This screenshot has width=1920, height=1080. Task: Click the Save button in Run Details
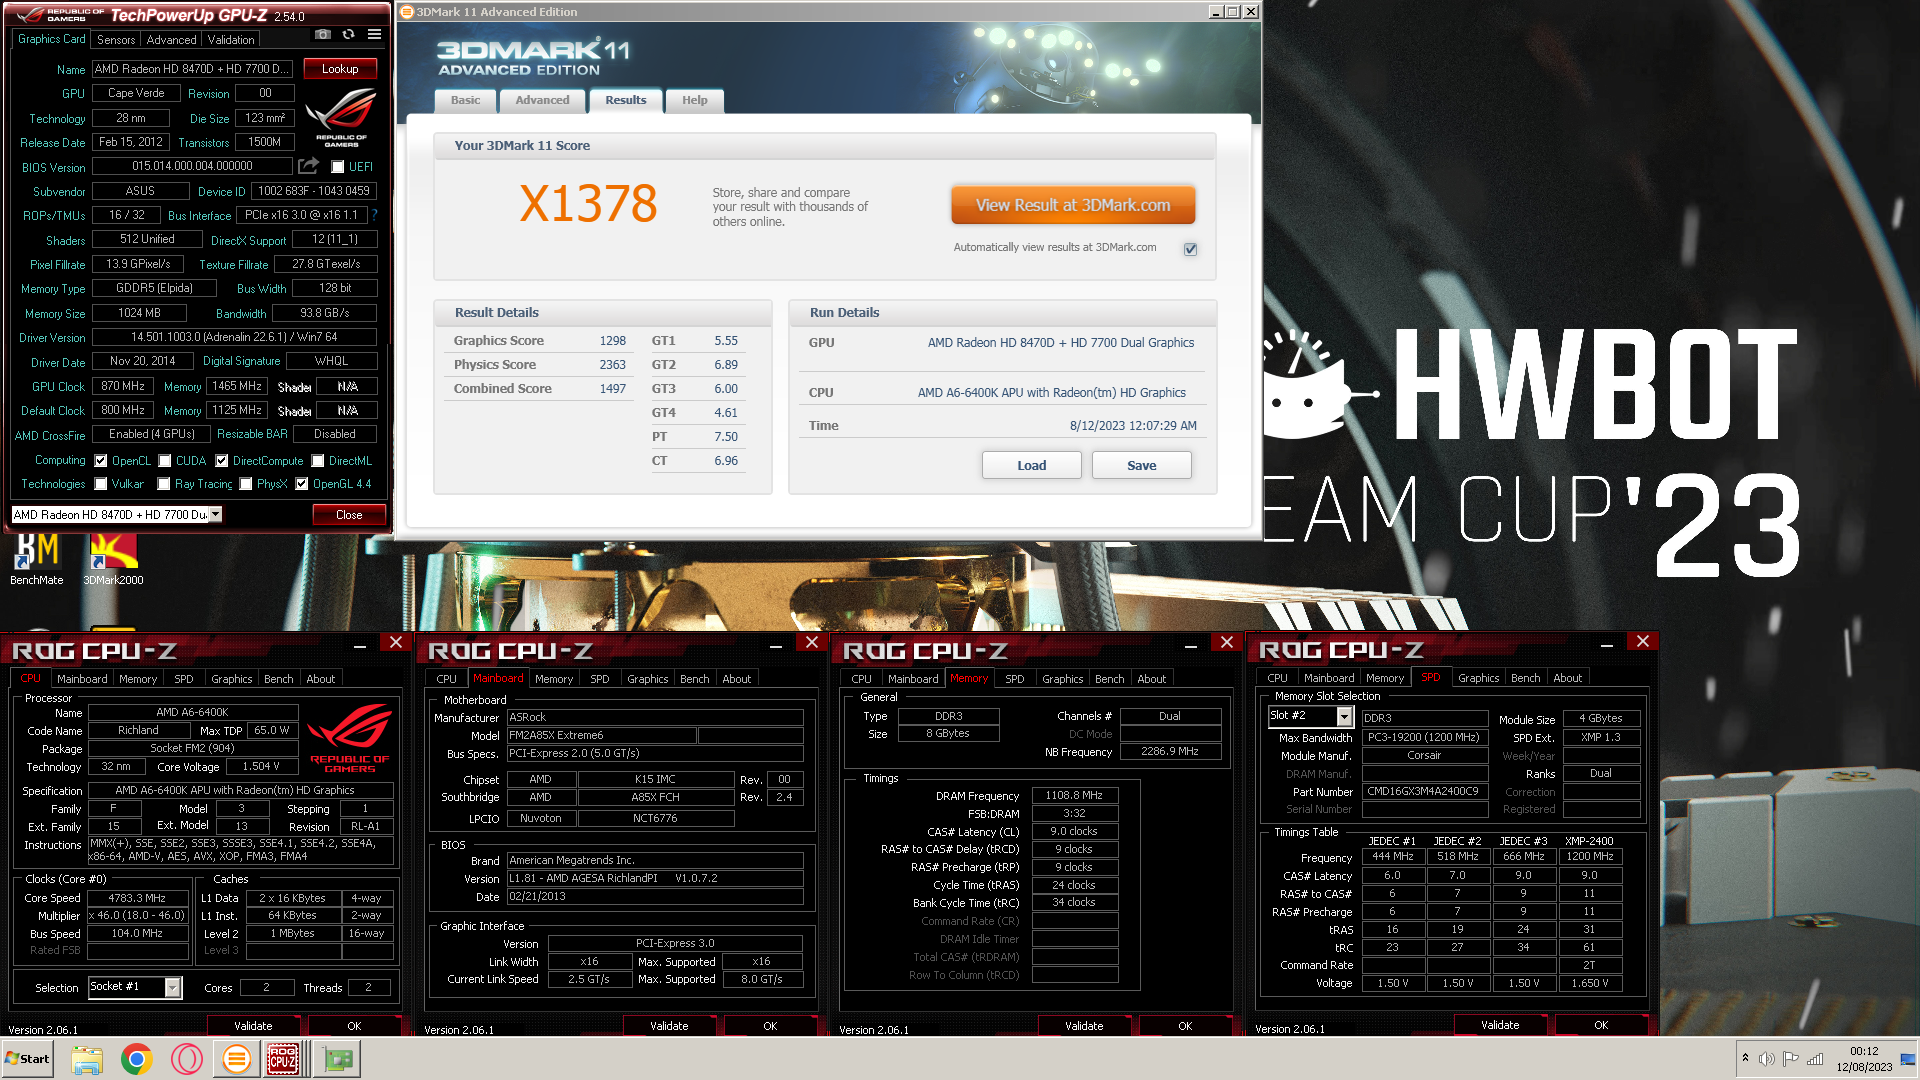click(1141, 465)
